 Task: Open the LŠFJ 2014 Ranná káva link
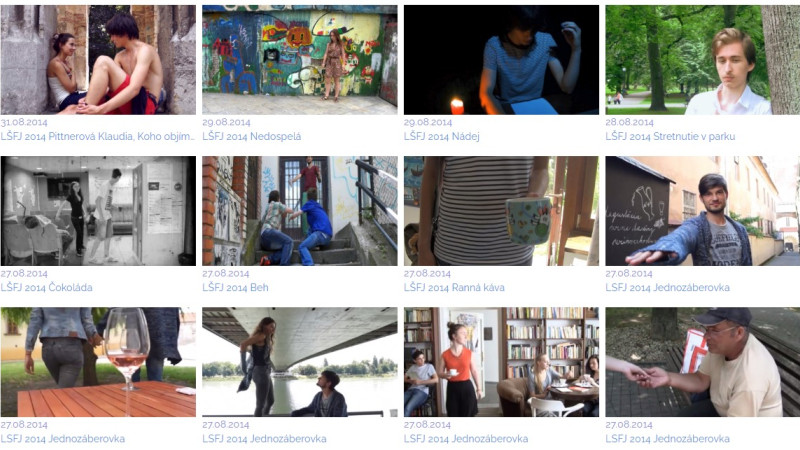pyautogui.click(x=454, y=287)
